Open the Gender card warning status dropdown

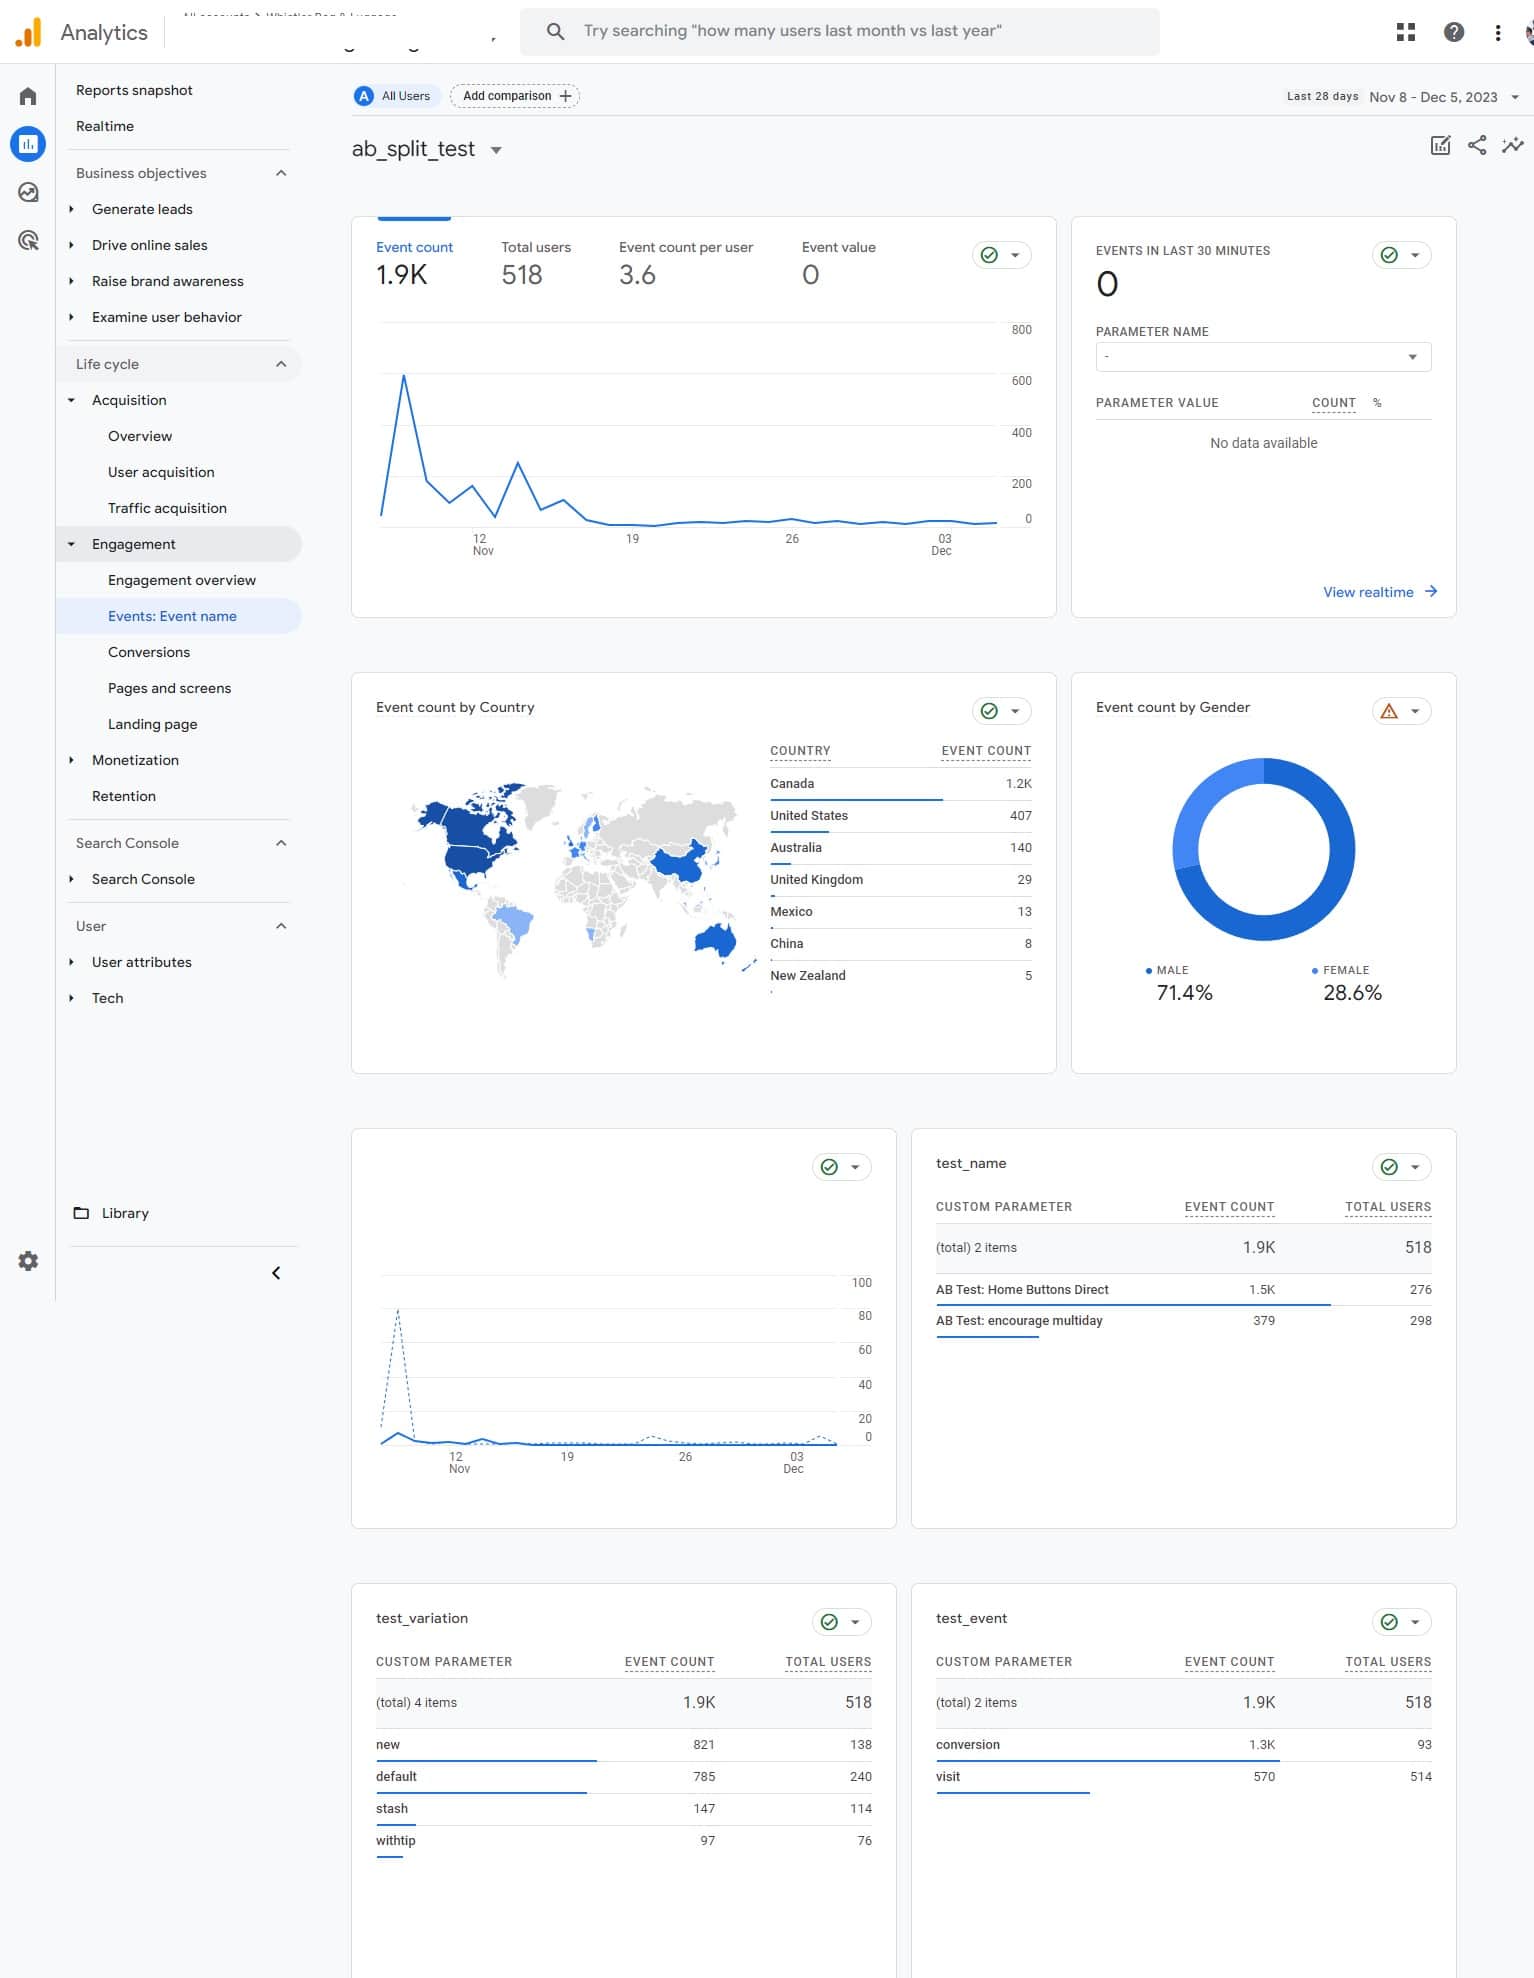coord(1401,711)
